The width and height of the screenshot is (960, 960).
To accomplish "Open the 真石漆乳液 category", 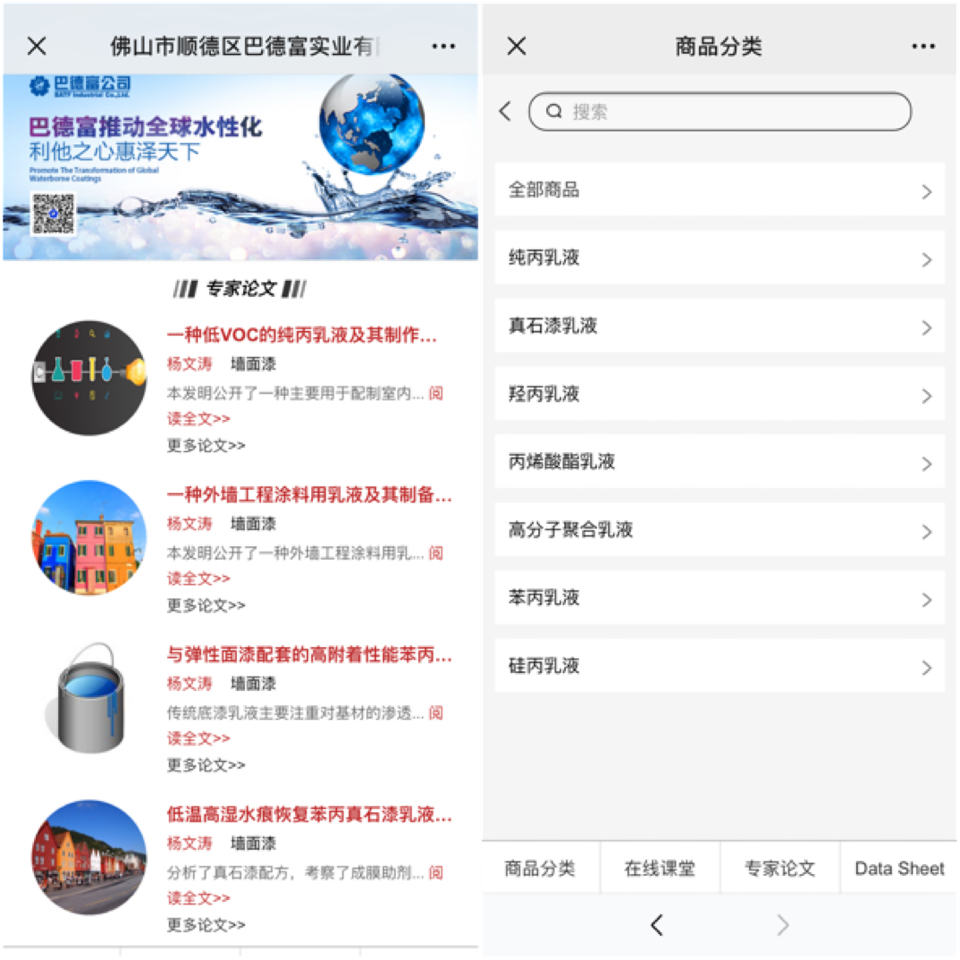I will click(x=719, y=326).
